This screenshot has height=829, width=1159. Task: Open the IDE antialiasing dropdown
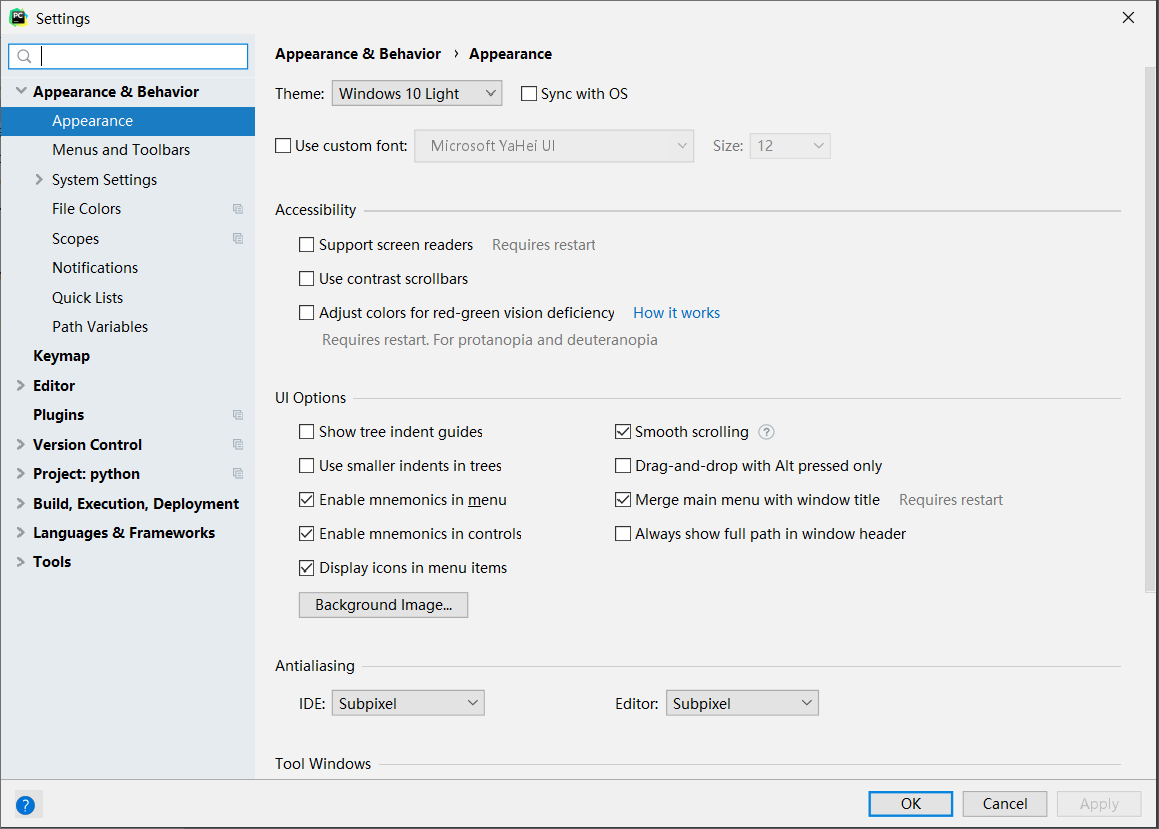coord(408,703)
